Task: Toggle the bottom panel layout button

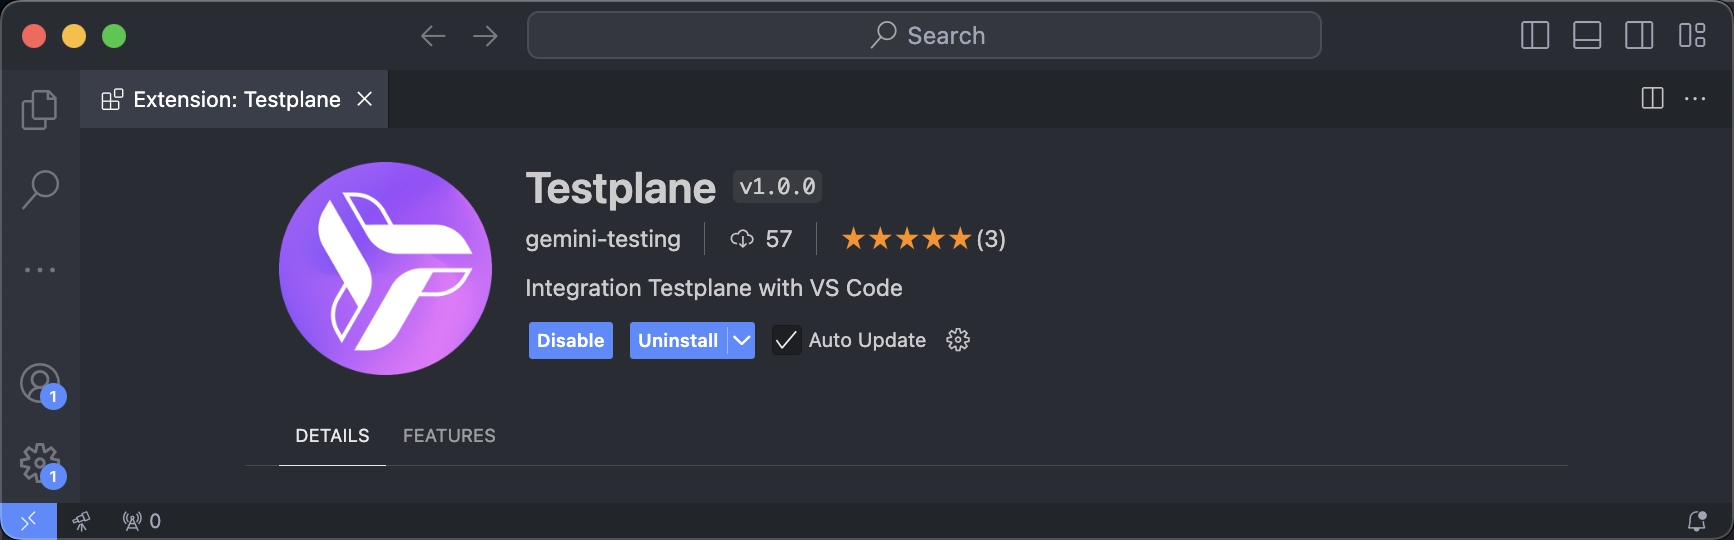Action: point(1587,36)
